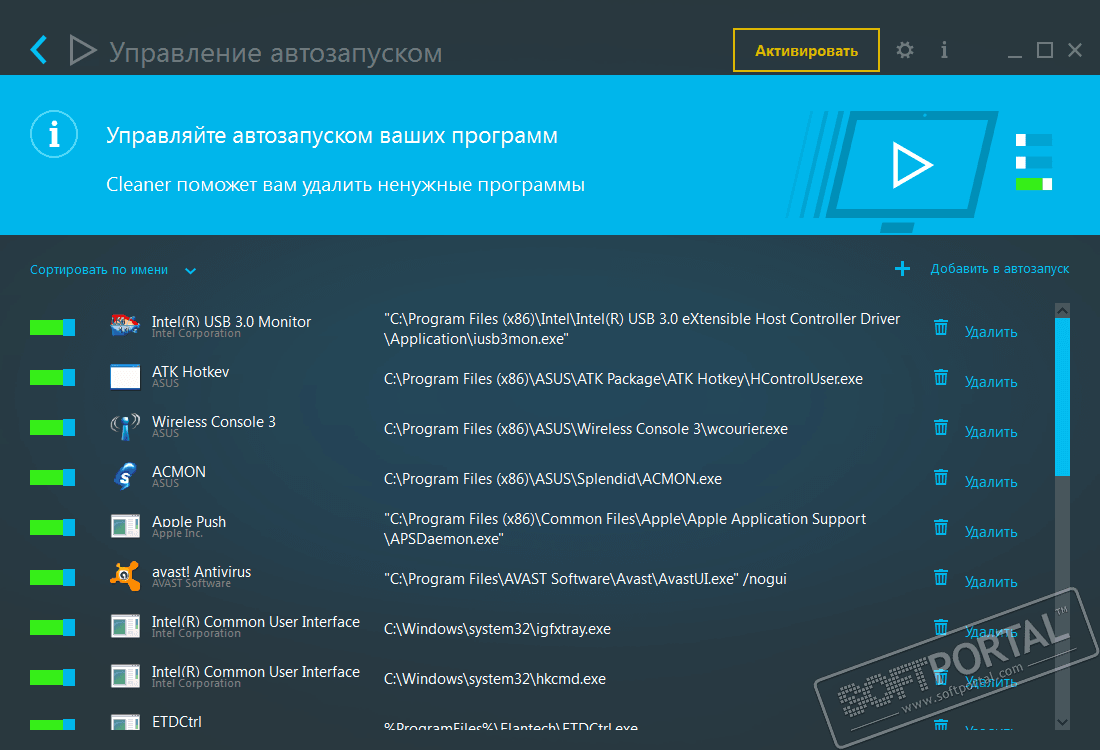Viewport: 1100px width, 750px height.
Task: Click the blue scrollbar thumb
Action: (x=1062, y=397)
